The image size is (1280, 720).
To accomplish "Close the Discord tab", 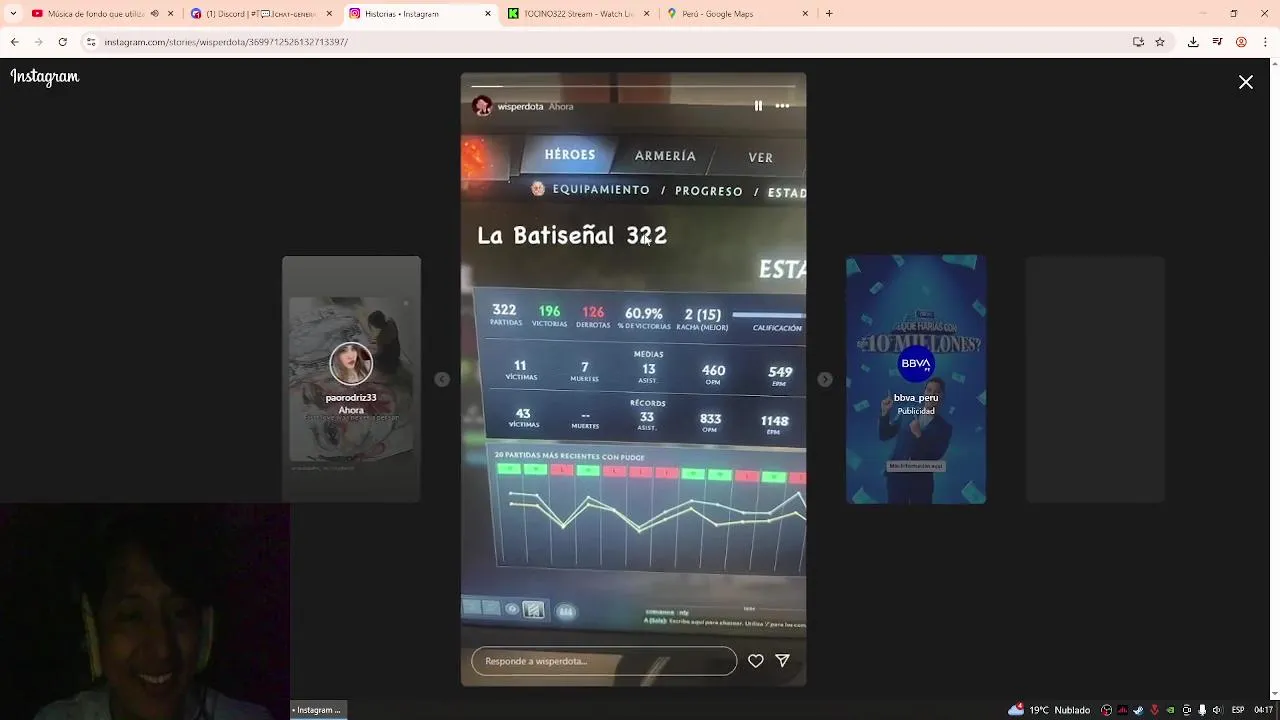I will 329,14.
